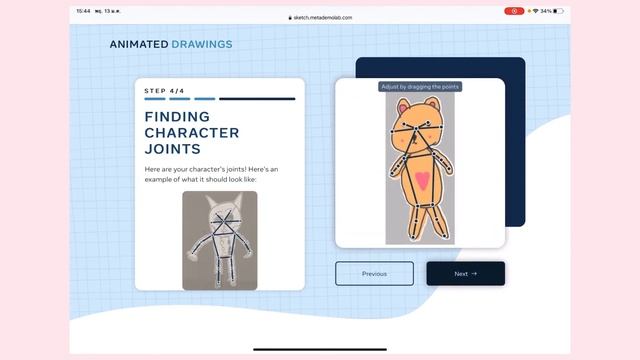The width and height of the screenshot is (640, 360).
Task: Click the pink heart on the bear
Action: 422,181
